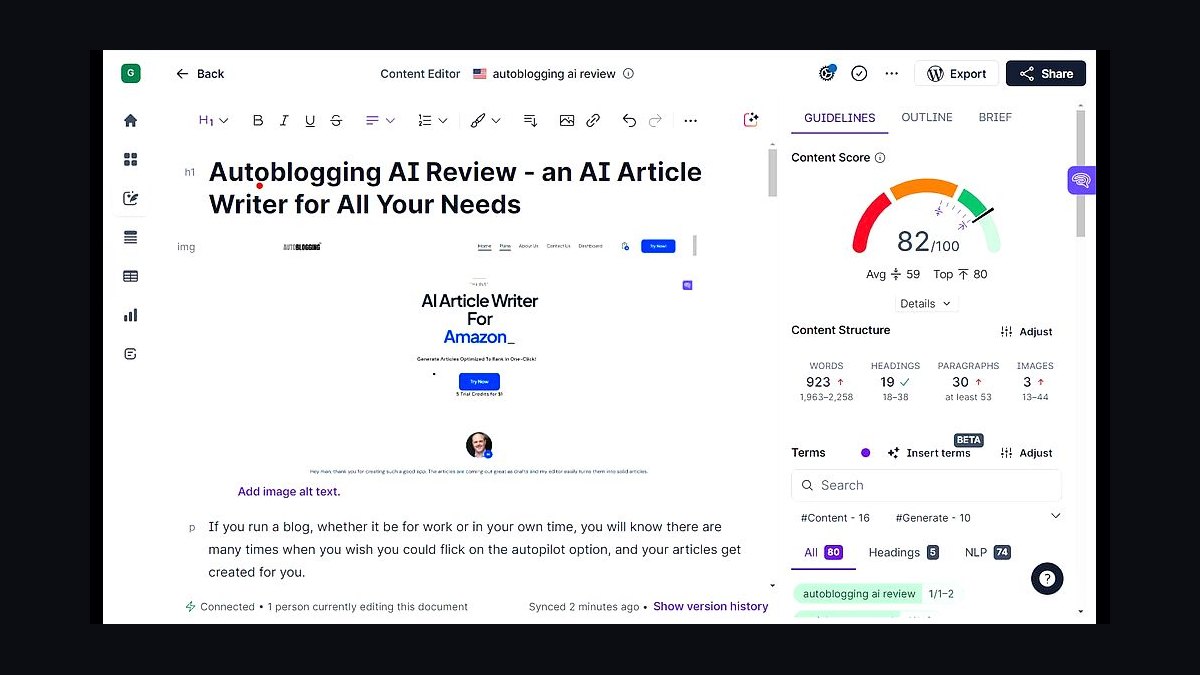The image size is (1200, 675).
Task: Open more toolbar options ellipsis
Action: pos(690,120)
